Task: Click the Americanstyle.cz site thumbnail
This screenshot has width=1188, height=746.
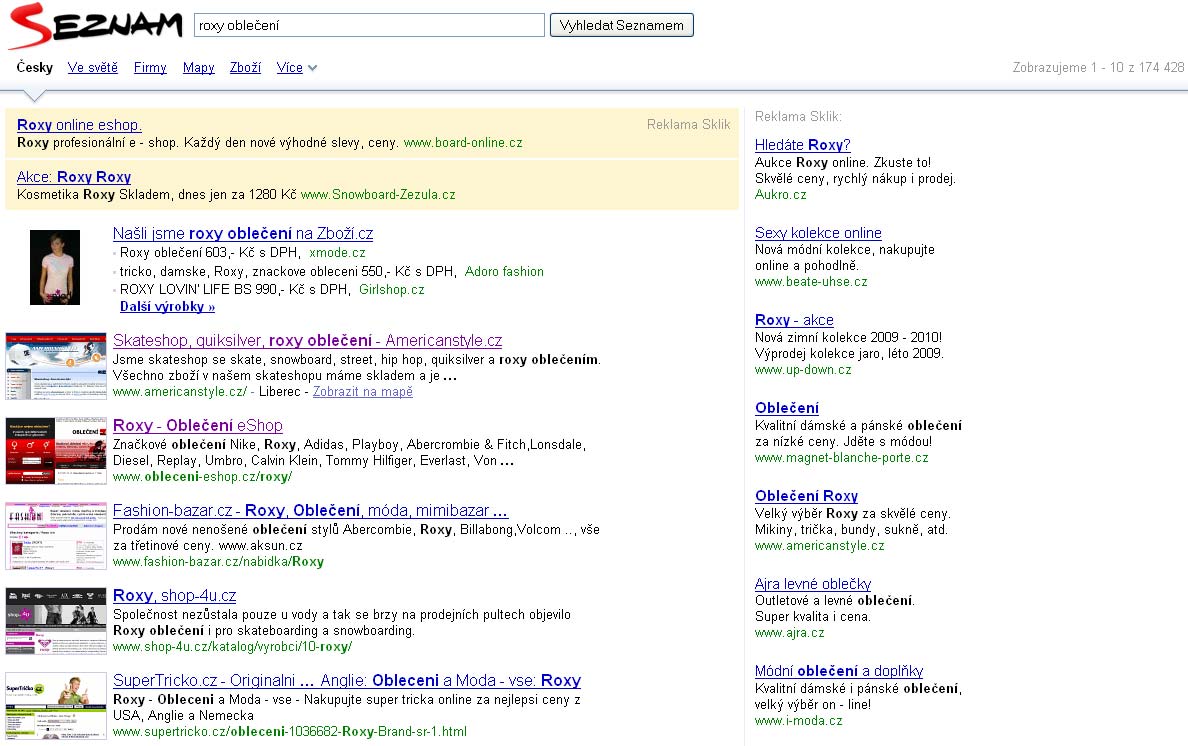Action: coord(56,366)
